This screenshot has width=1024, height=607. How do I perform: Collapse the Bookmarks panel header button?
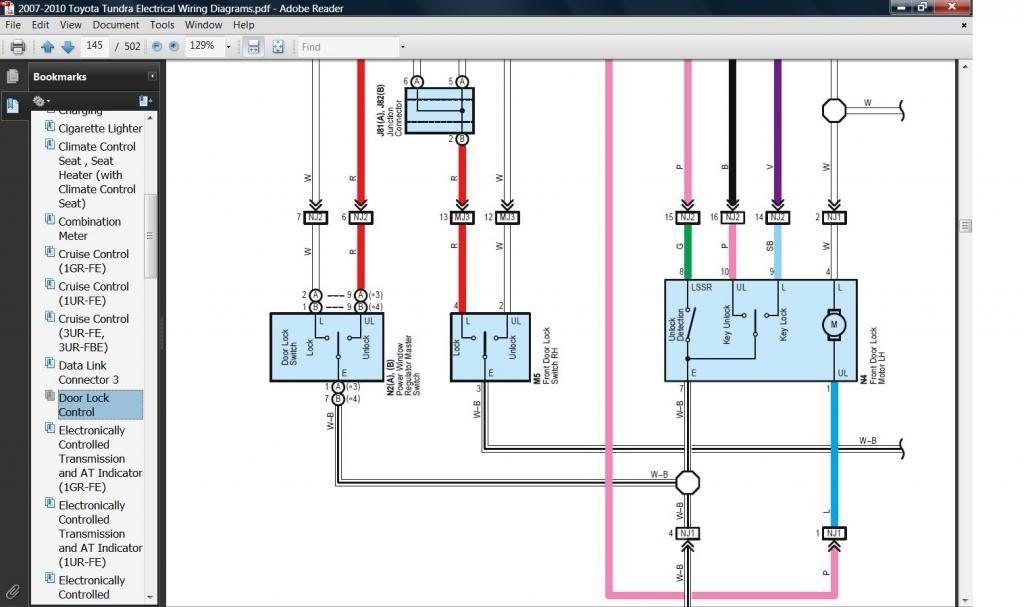(152, 76)
